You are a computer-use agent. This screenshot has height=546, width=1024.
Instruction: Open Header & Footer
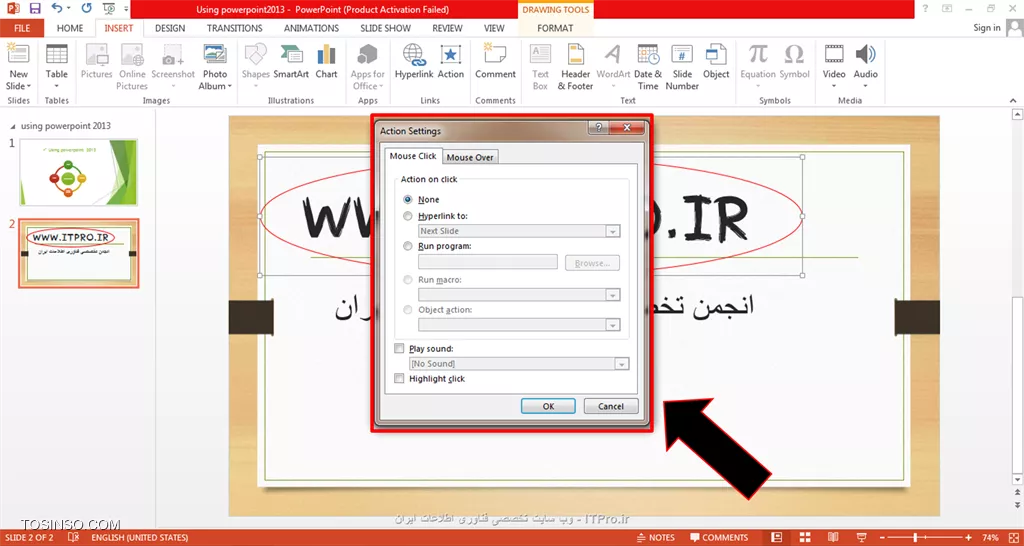click(575, 55)
